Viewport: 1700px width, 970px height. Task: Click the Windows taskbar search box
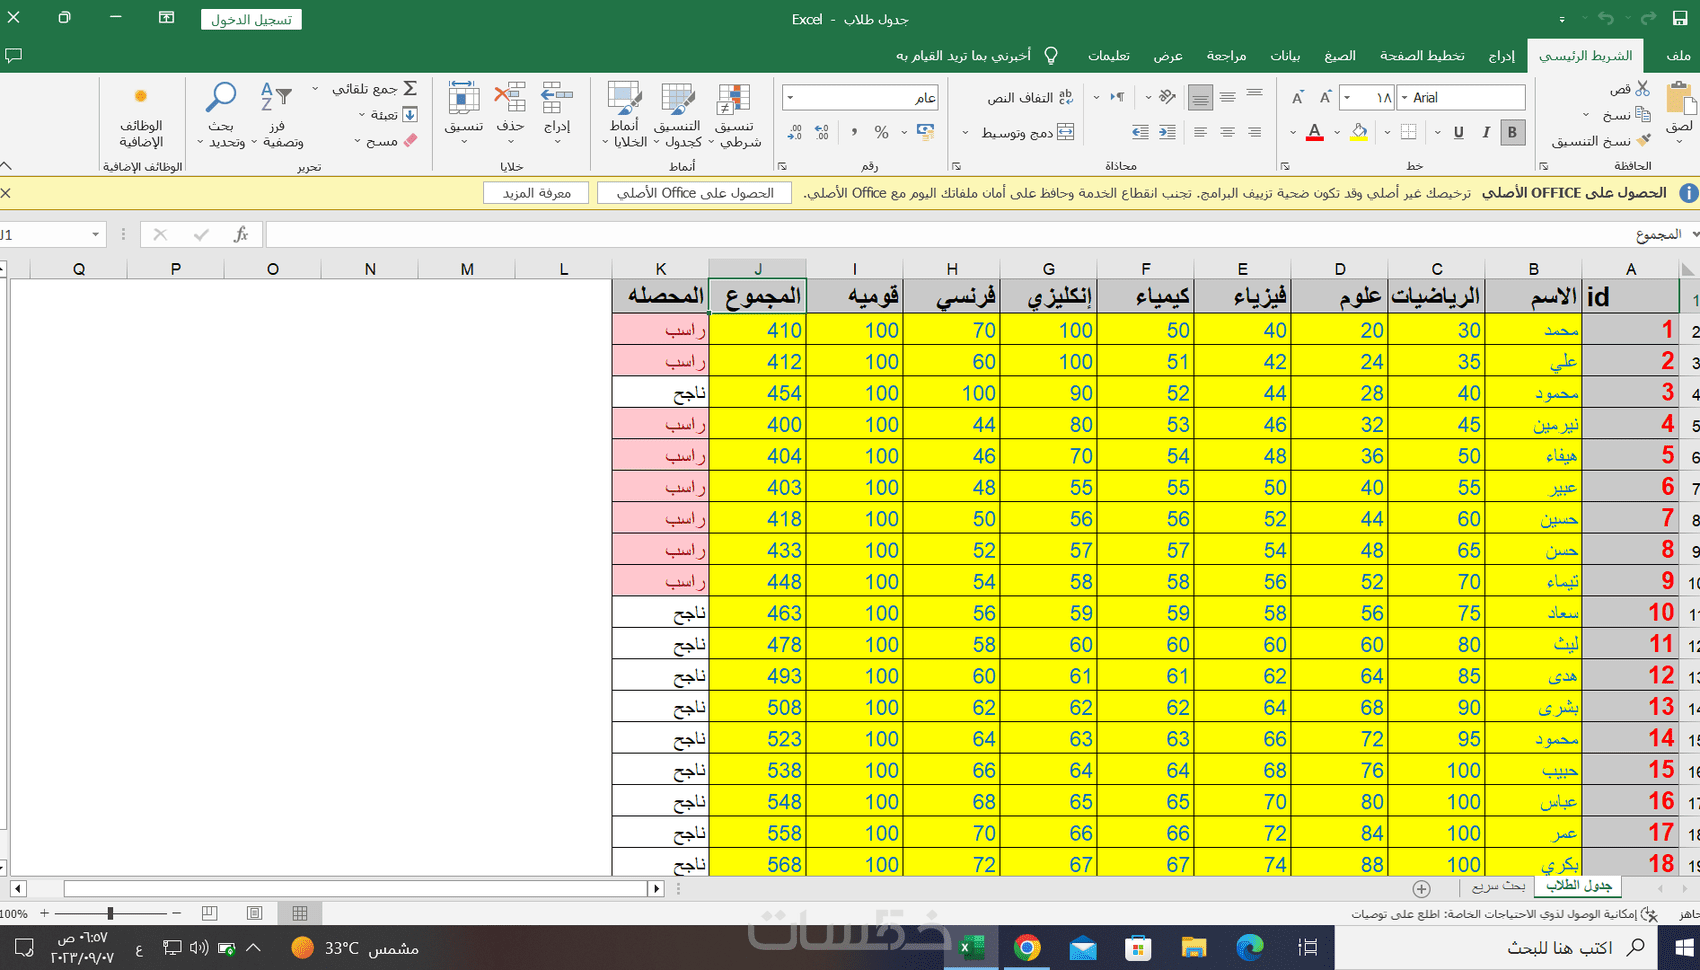tap(1496, 947)
